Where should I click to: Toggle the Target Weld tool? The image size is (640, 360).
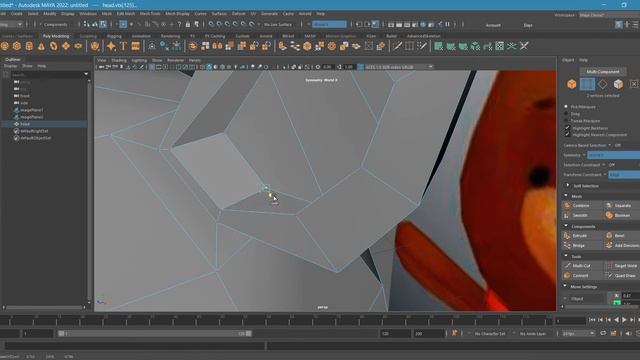(622, 266)
